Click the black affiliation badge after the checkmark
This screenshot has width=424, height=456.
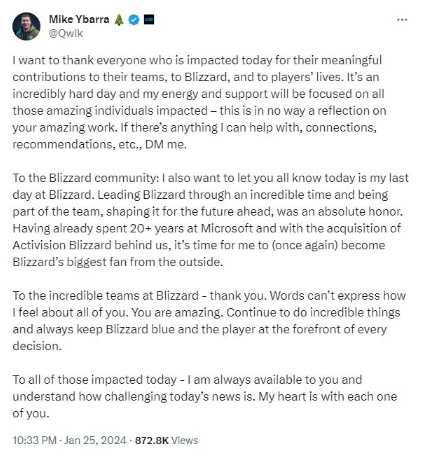(x=149, y=20)
